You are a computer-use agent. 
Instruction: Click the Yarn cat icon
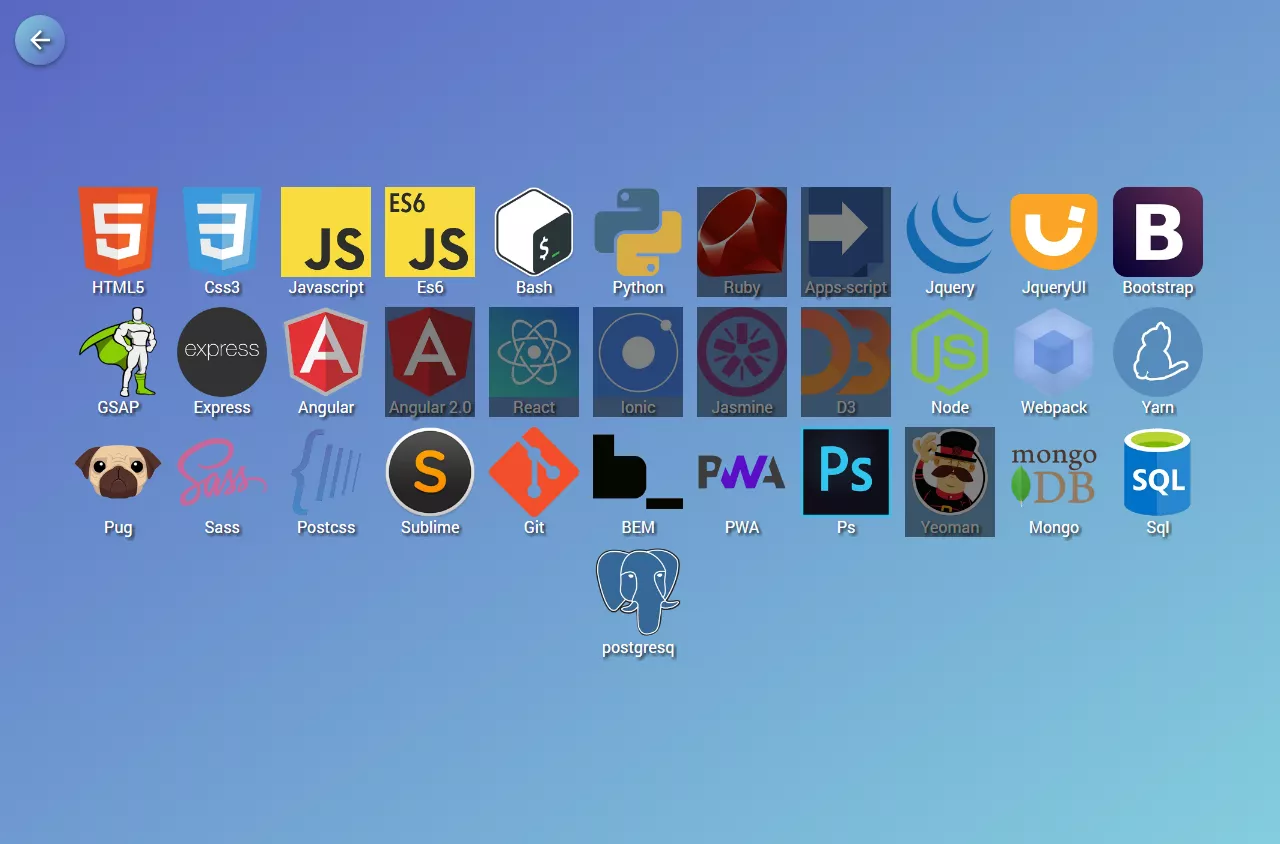click(1158, 352)
